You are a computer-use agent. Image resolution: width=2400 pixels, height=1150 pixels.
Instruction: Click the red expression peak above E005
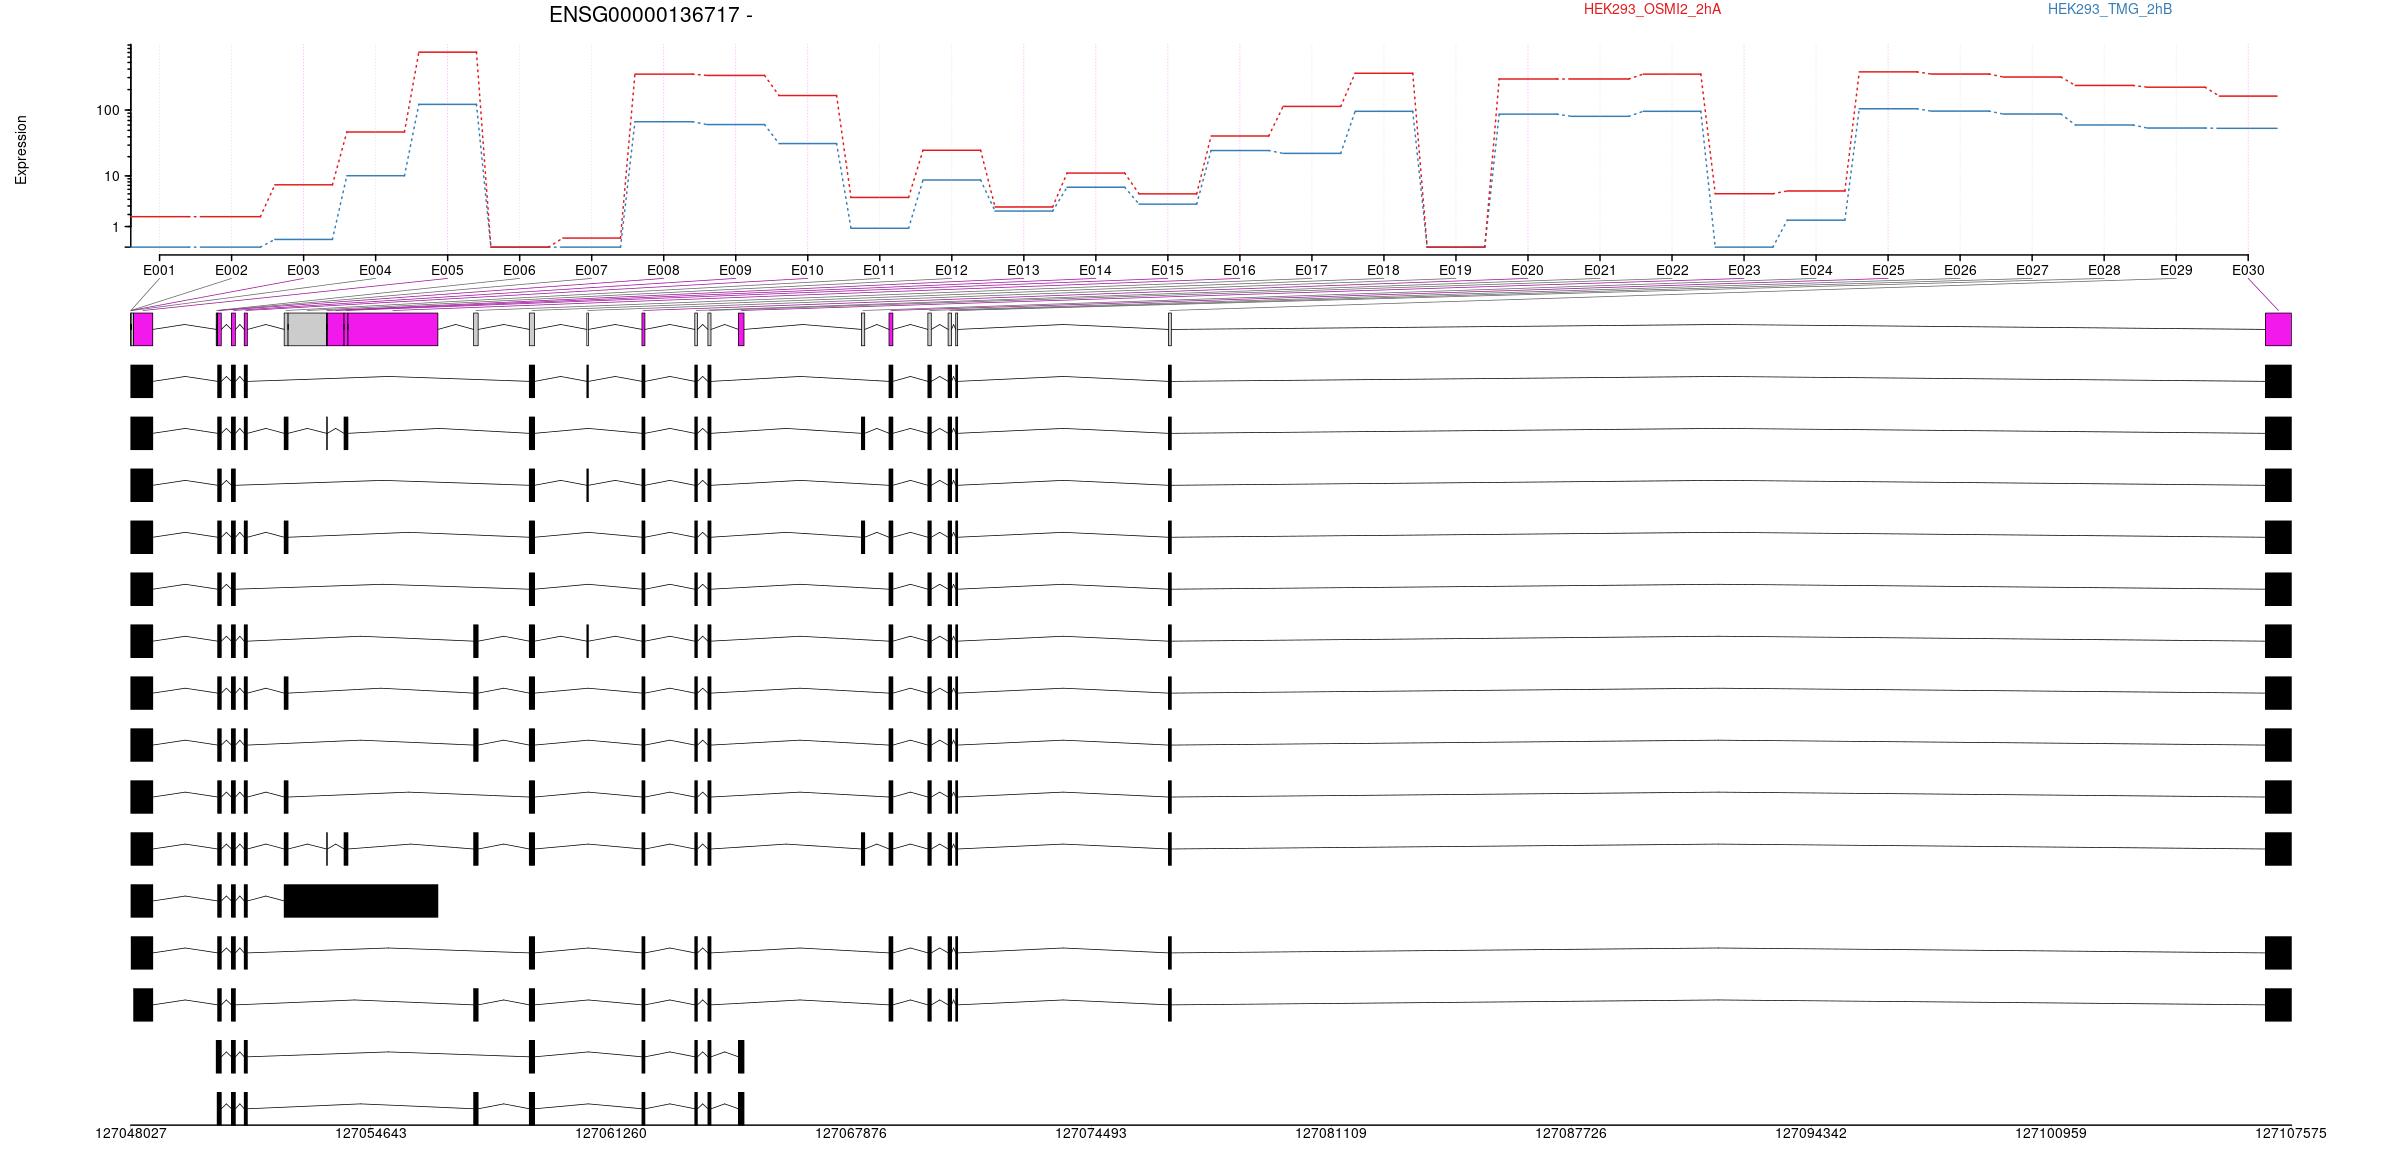point(447,52)
